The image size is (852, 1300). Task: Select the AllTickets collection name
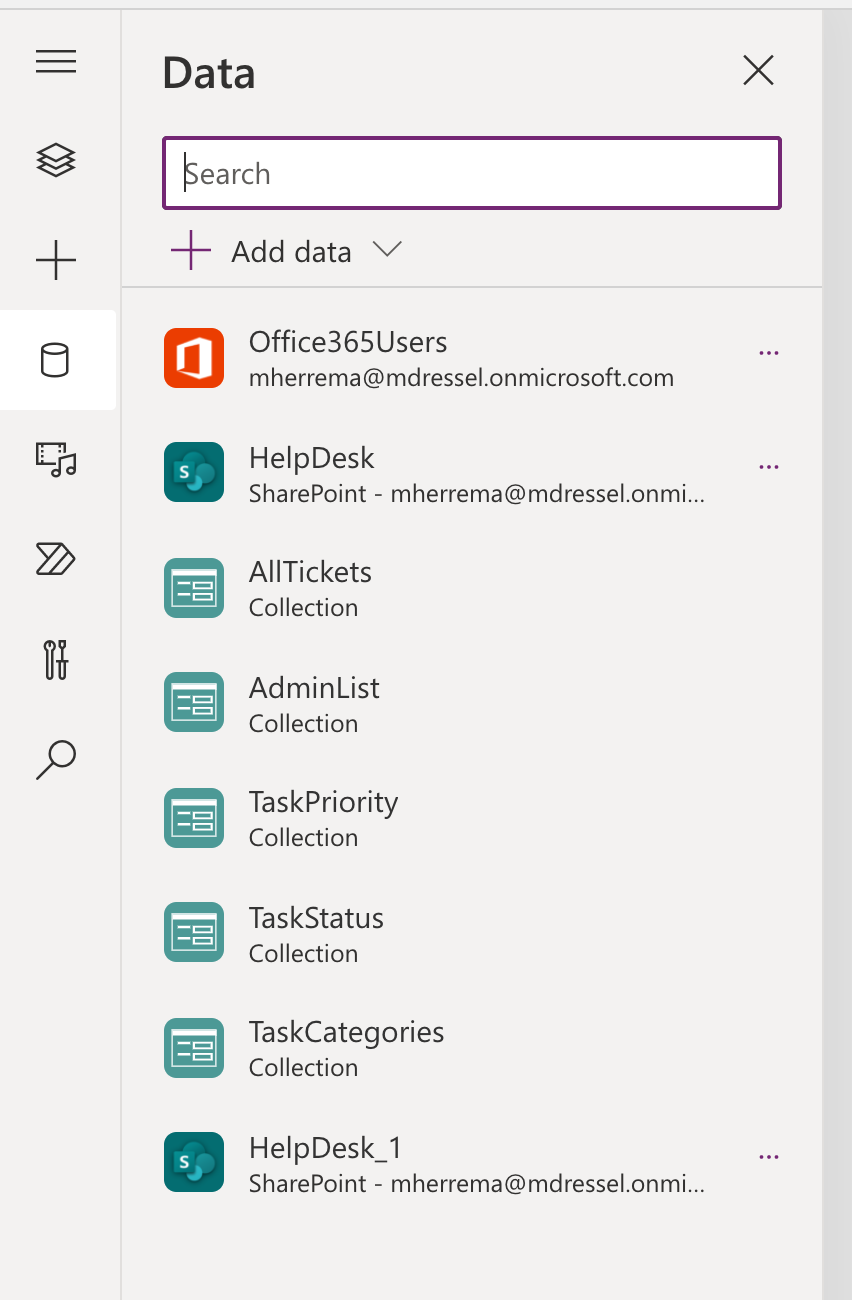click(310, 572)
